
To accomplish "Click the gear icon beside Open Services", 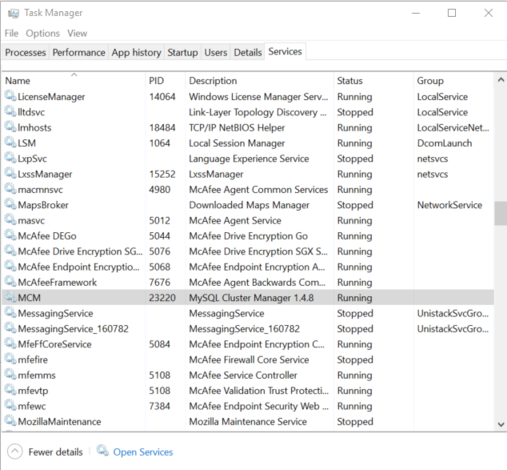I will click(103, 451).
